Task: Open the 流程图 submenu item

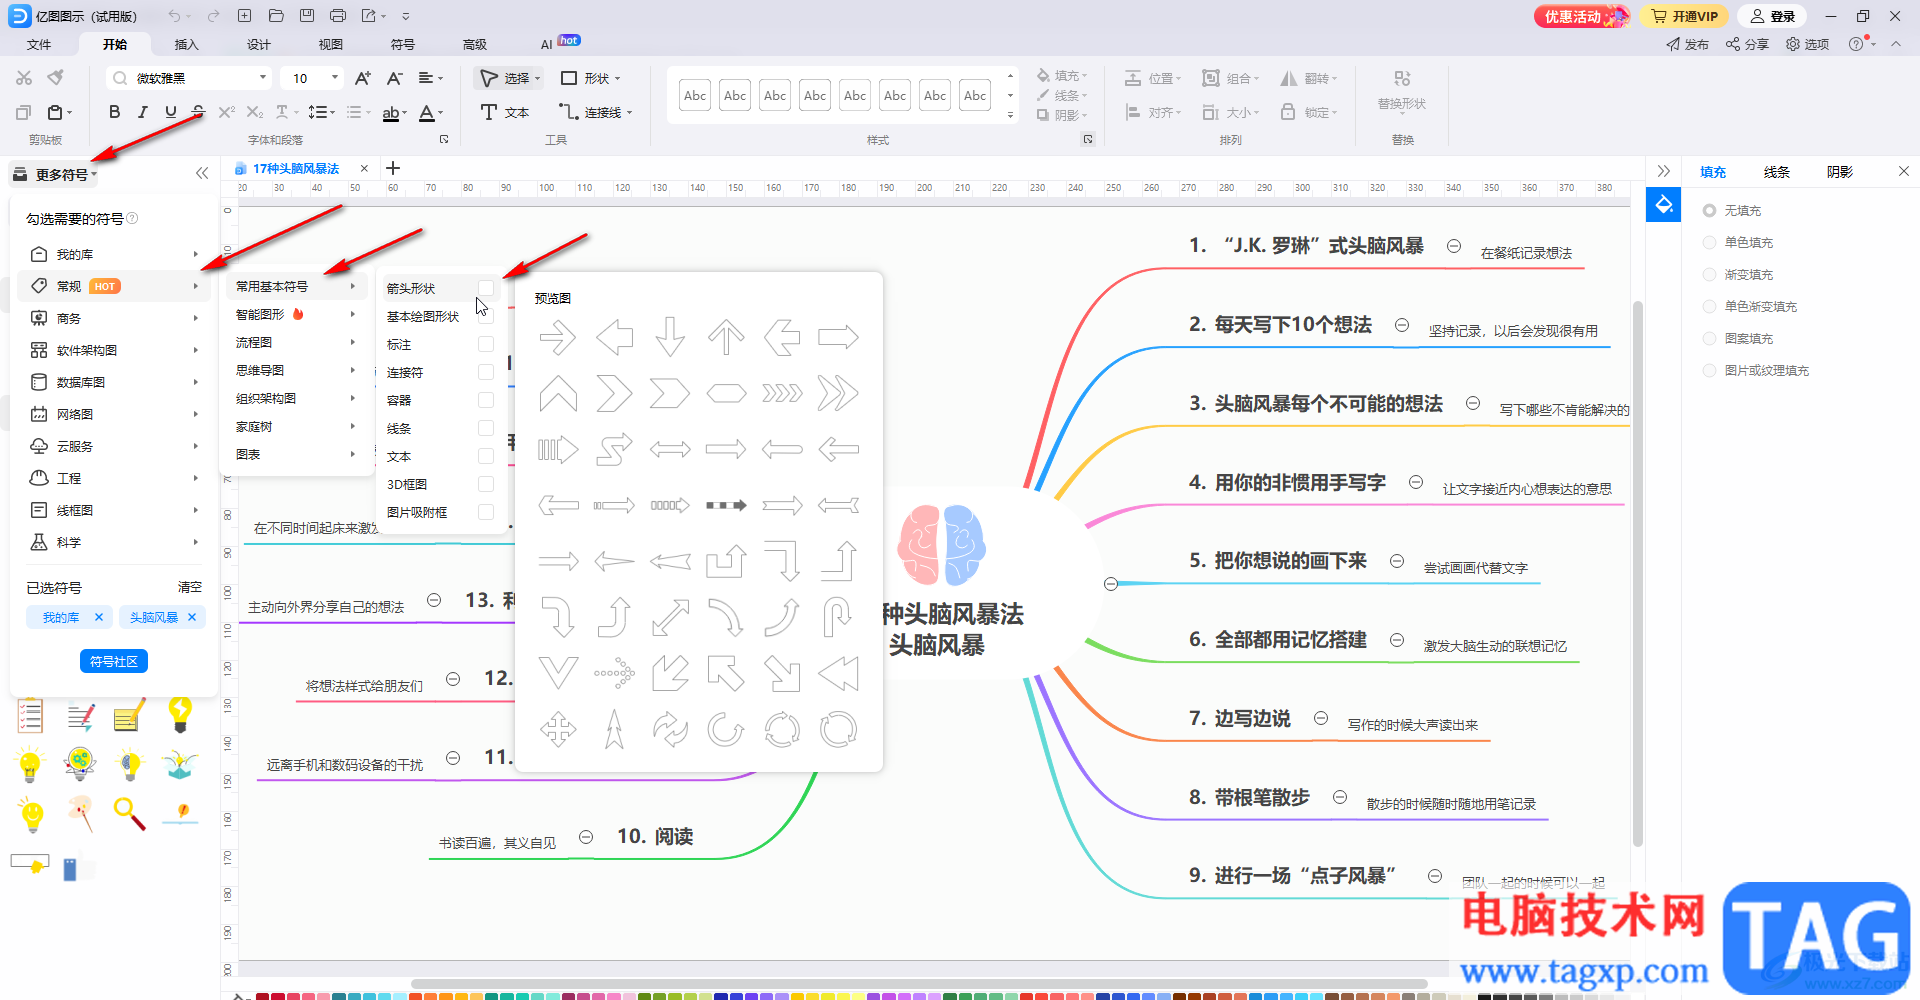Action: [296, 342]
